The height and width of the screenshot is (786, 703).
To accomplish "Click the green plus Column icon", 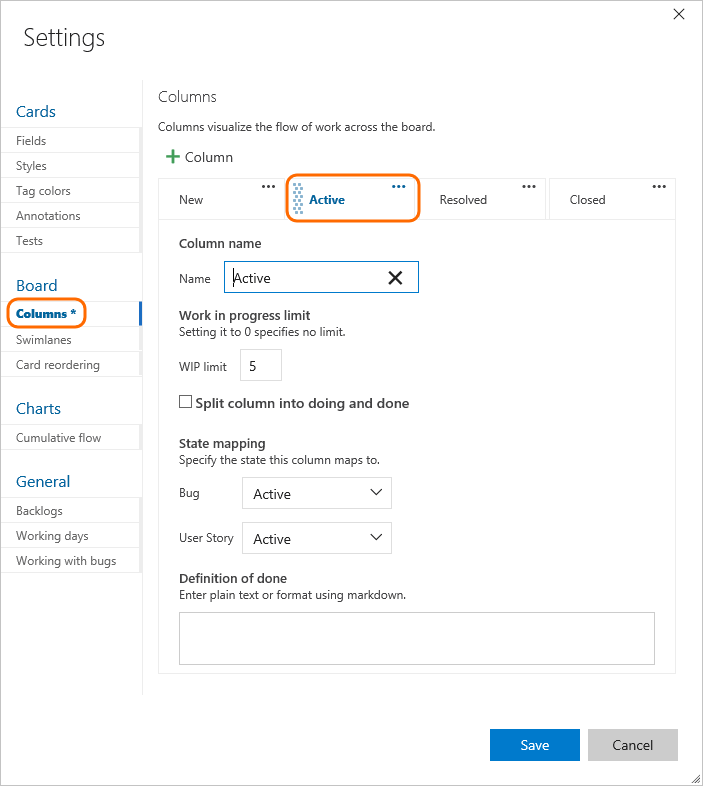I will [173, 157].
